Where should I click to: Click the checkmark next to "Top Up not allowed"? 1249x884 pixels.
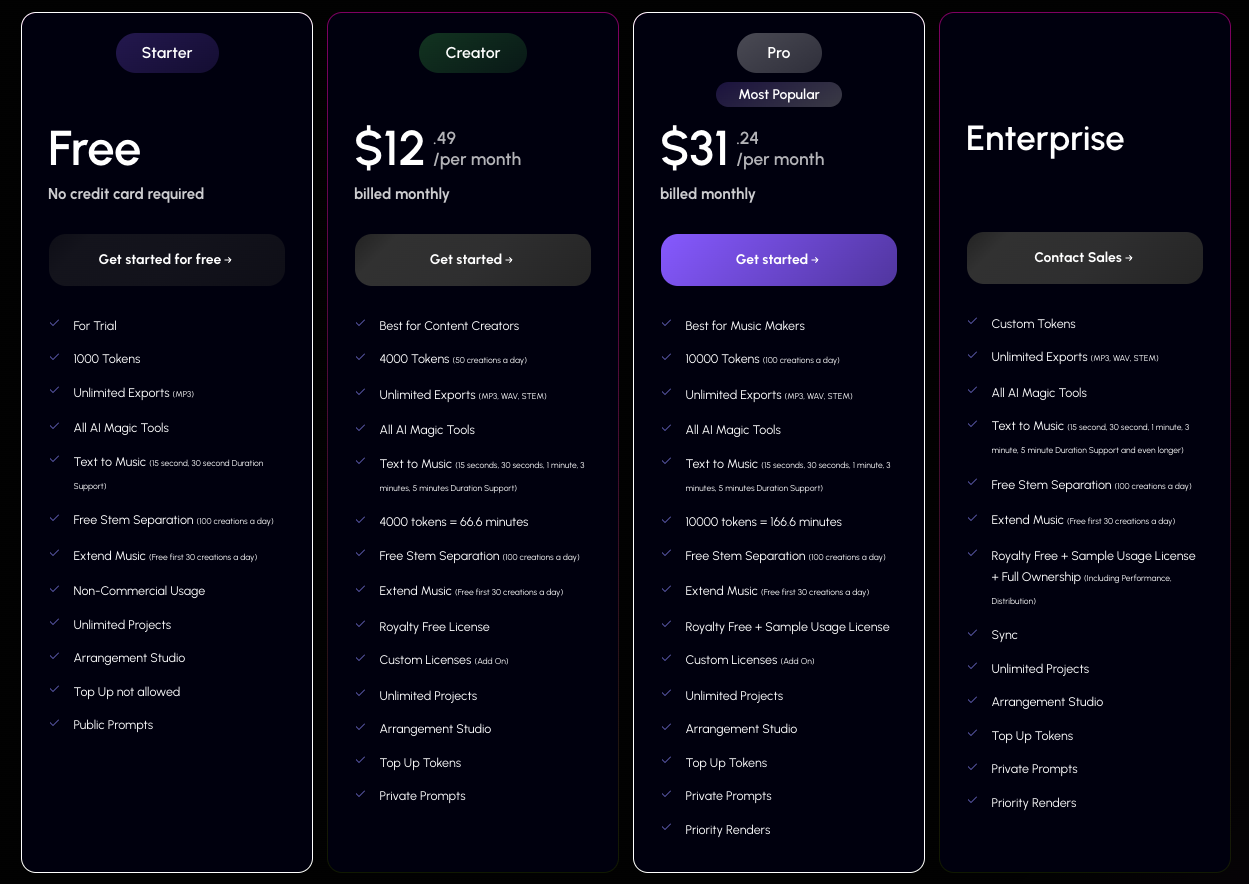(x=54, y=690)
